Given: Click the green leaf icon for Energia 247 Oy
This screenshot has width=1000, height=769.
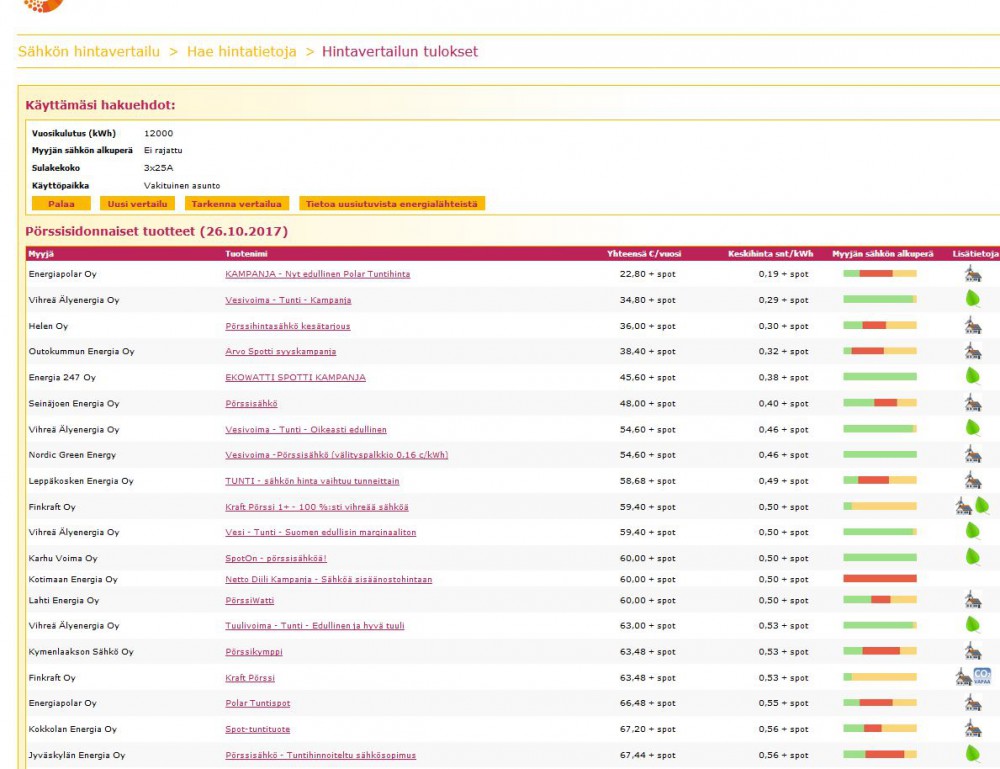Looking at the screenshot, I should 972,376.
